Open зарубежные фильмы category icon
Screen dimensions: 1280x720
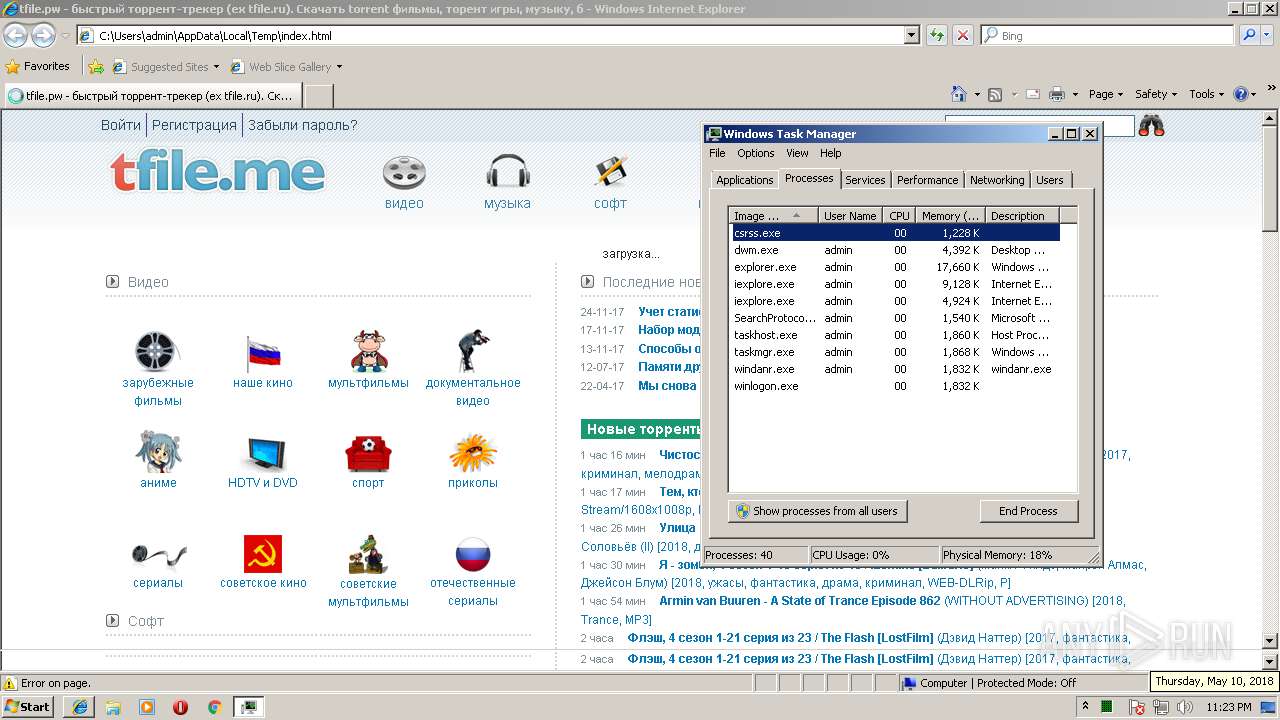158,351
